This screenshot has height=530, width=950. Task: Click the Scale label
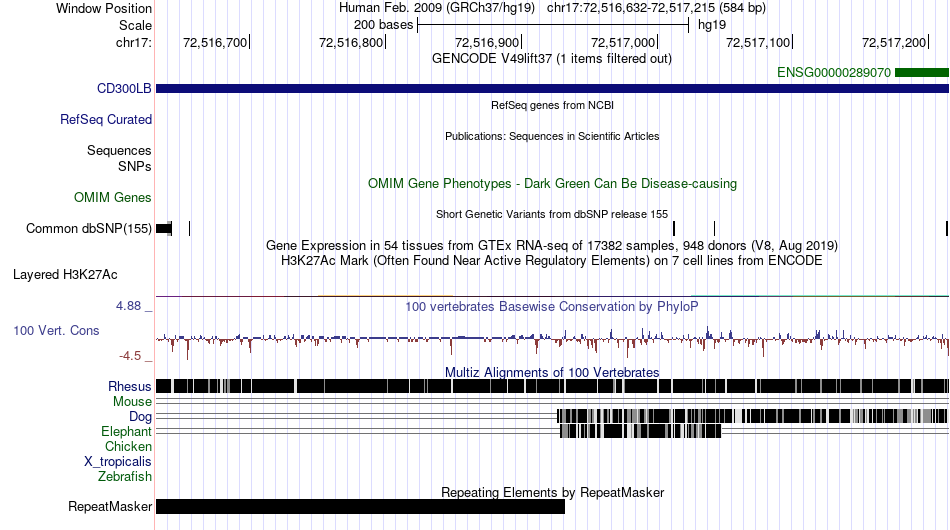pyautogui.click(x=135, y=25)
